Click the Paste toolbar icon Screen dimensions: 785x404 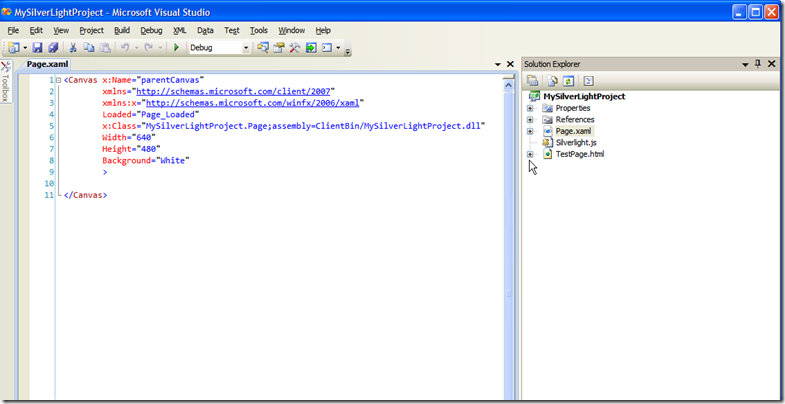[x=105, y=48]
